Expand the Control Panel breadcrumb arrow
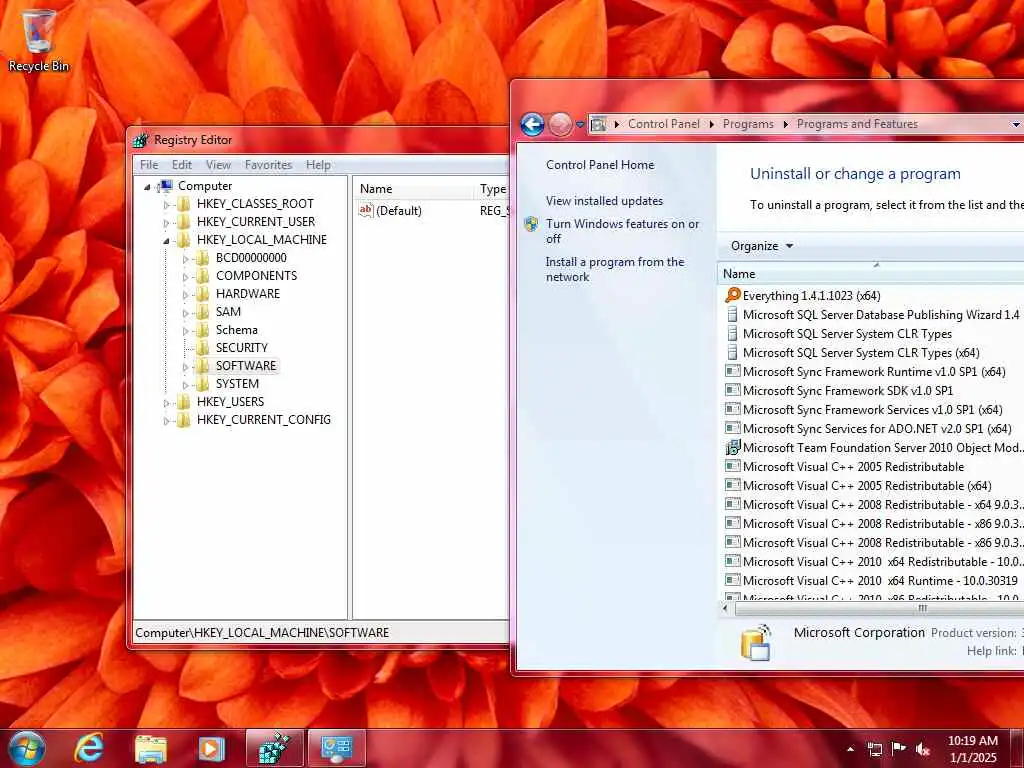1024x768 pixels. (712, 124)
